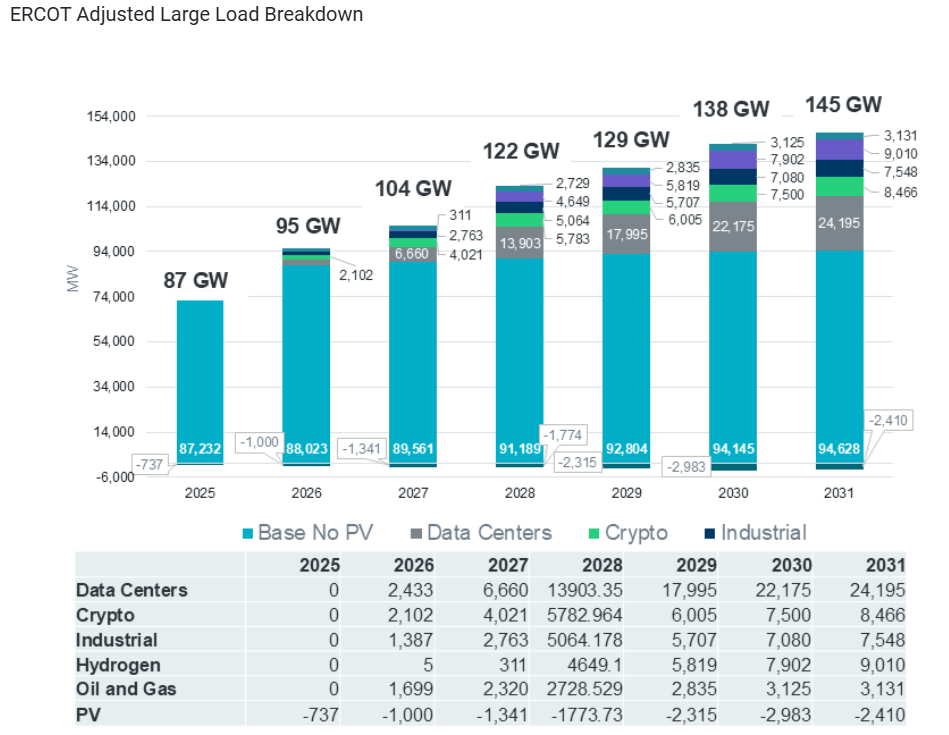Image resolution: width=949 pixels, height=735 pixels.
Task: Select the Crypto legend label
Action: click(636, 533)
